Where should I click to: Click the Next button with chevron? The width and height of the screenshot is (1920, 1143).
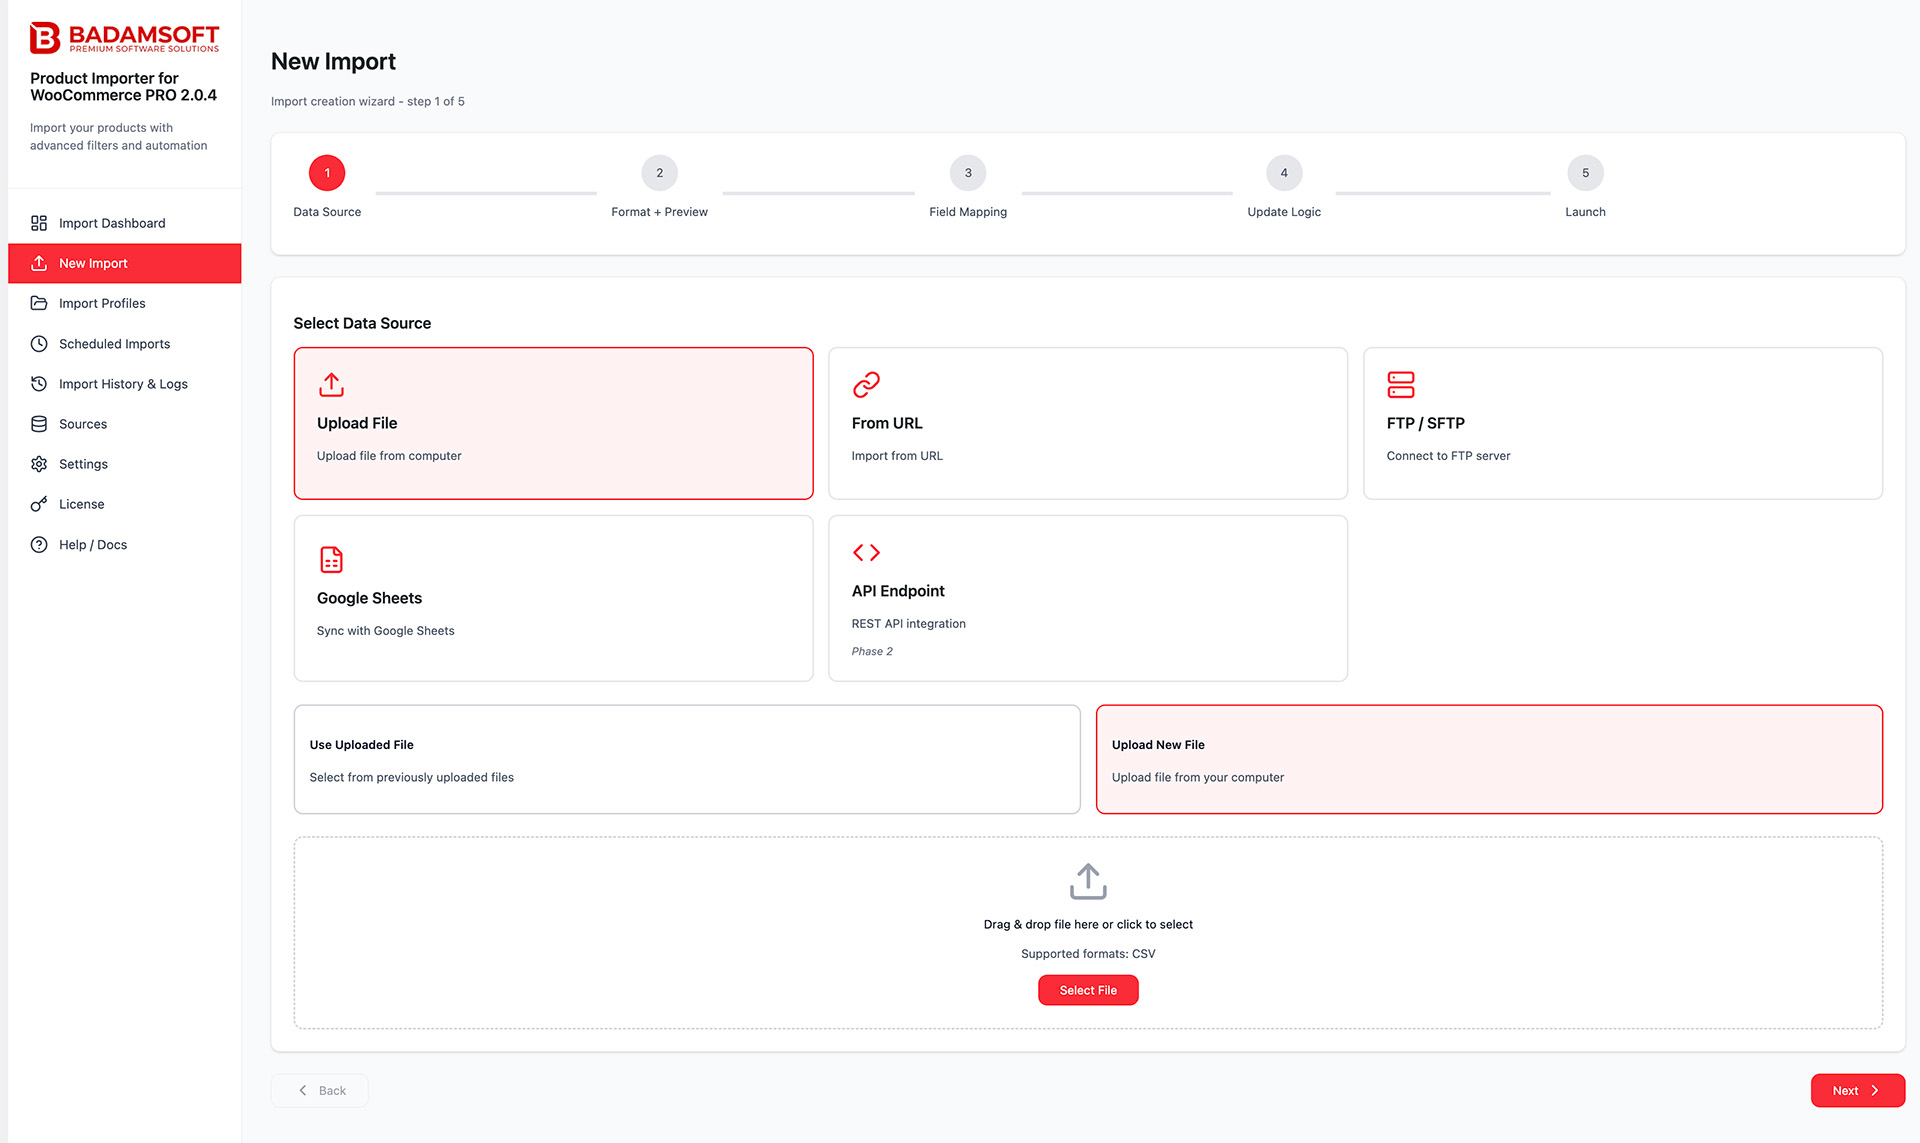[x=1856, y=1090]
